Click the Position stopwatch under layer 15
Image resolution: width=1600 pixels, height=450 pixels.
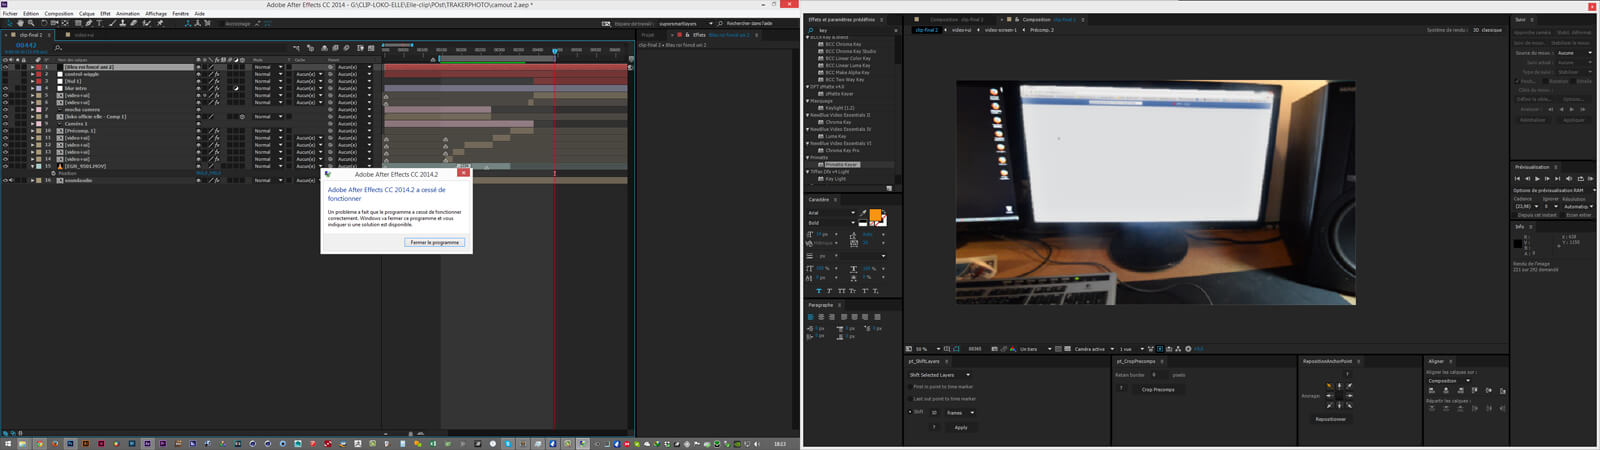(x=53, y=173)
